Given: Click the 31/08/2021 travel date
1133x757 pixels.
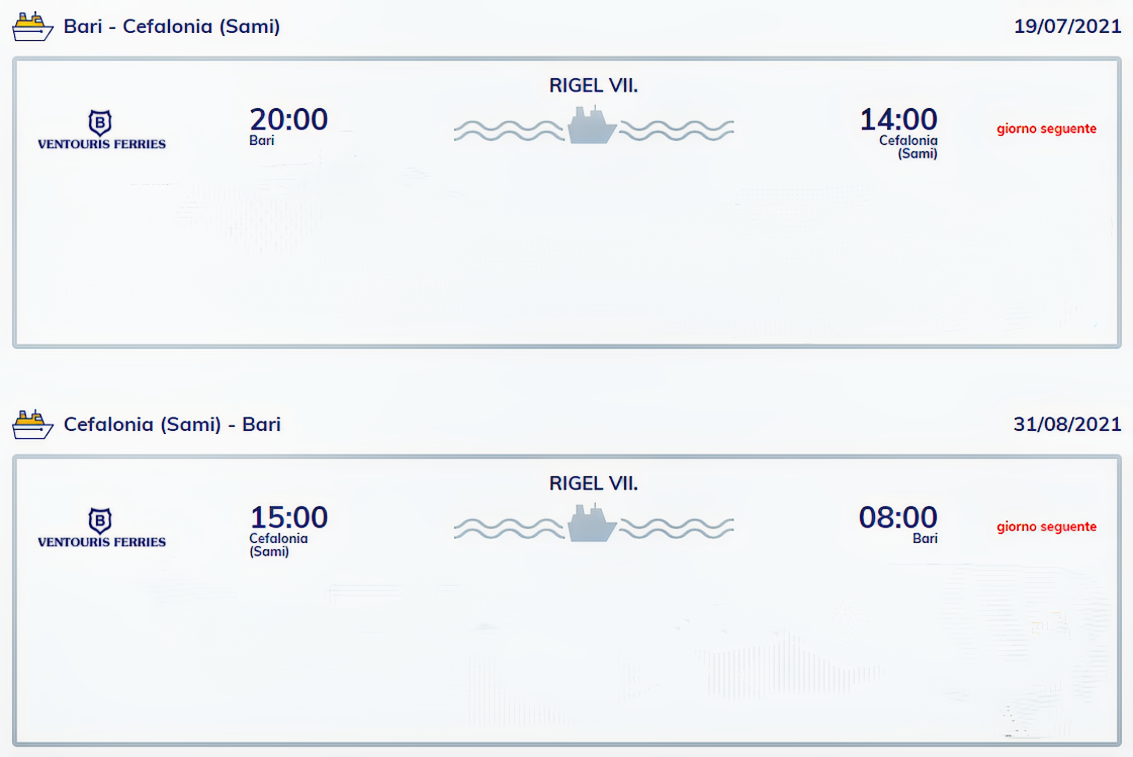Looking at the screenshot, I should pos(1067,425).
